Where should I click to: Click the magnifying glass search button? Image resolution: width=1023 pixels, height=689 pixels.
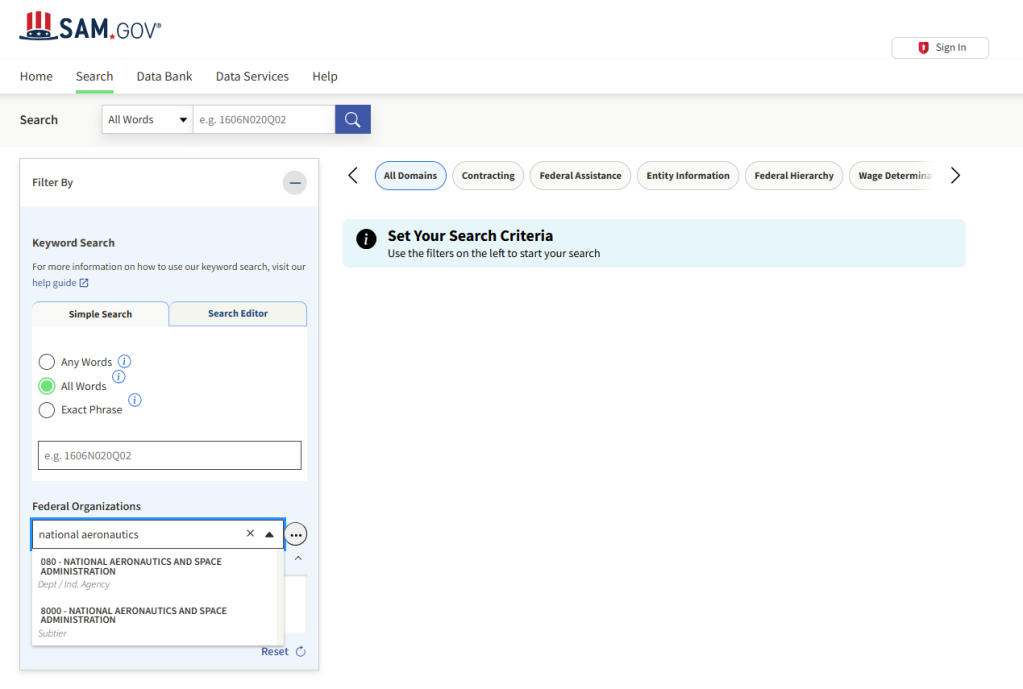[352, 120]
